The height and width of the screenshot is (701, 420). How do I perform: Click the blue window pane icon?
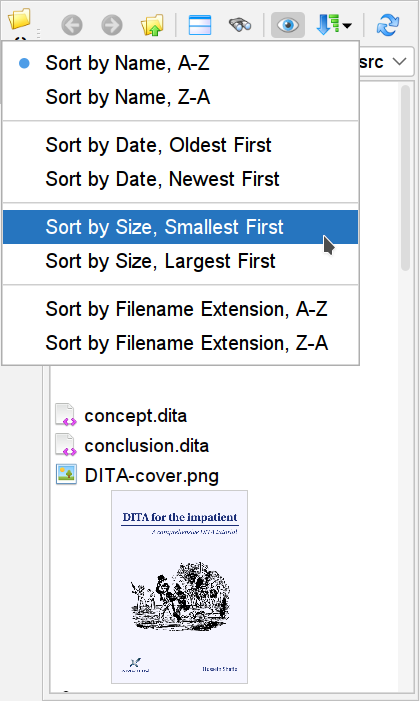200,25
